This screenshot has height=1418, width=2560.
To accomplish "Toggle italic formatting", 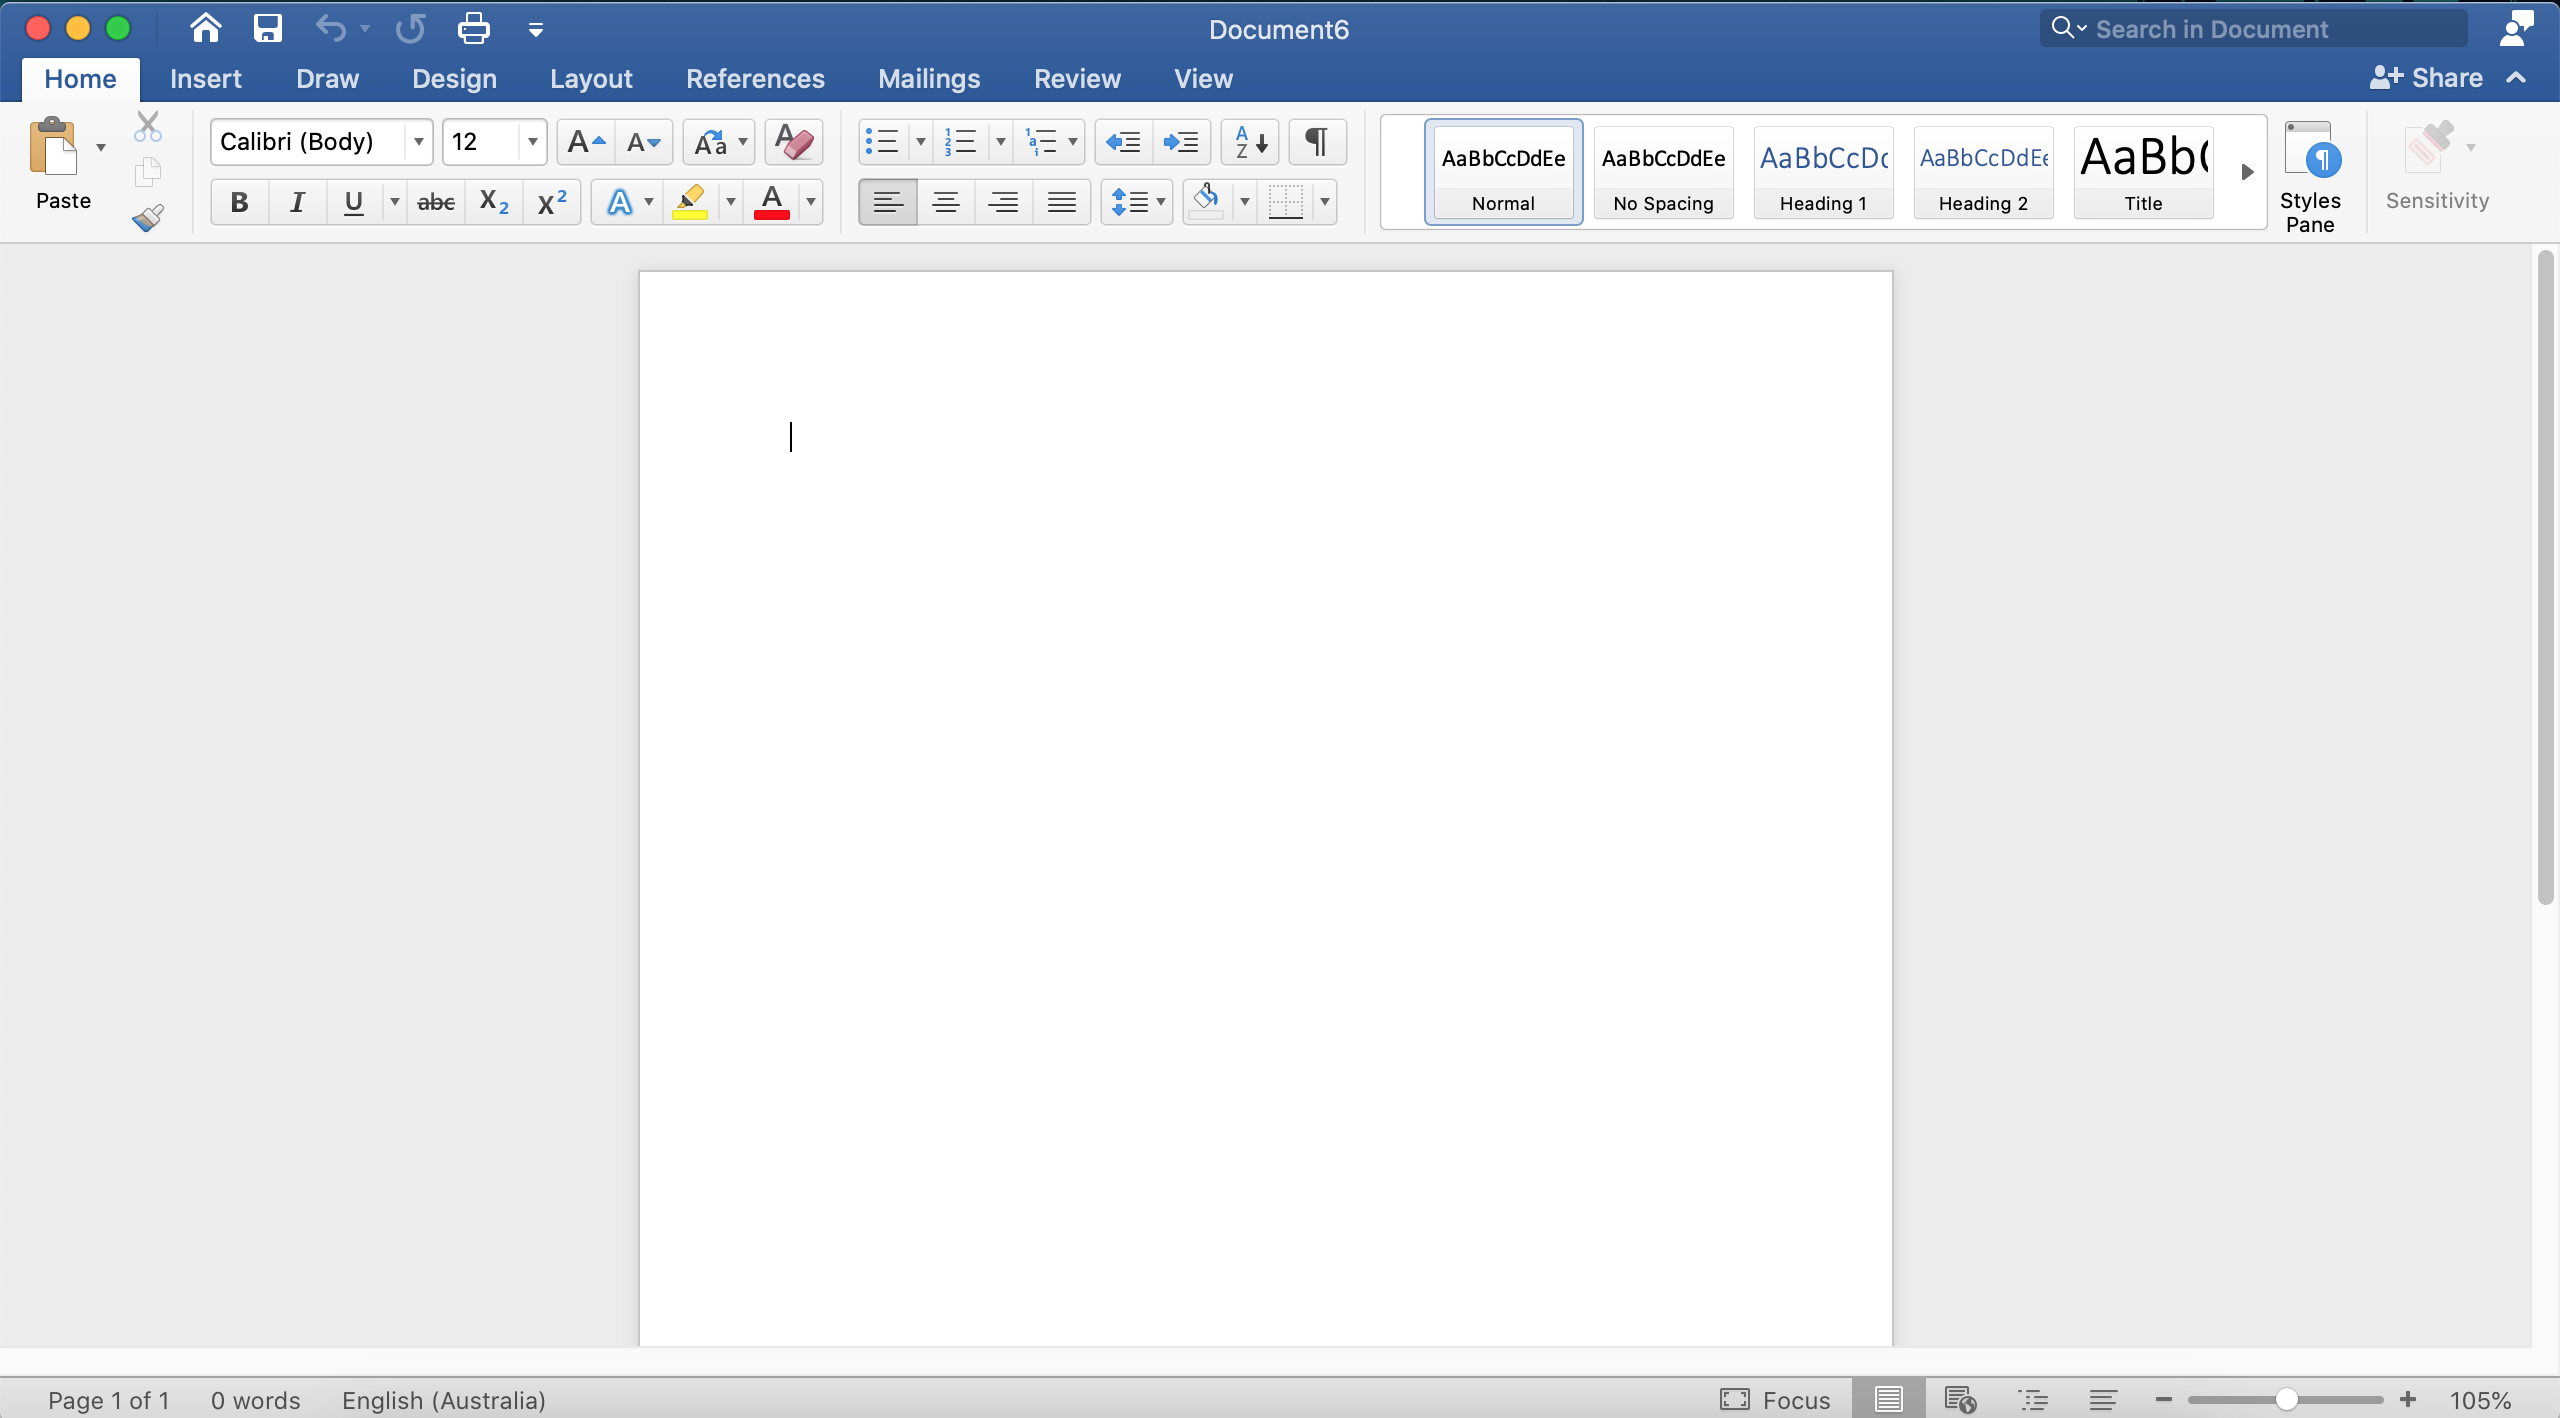I will point(297,202).
